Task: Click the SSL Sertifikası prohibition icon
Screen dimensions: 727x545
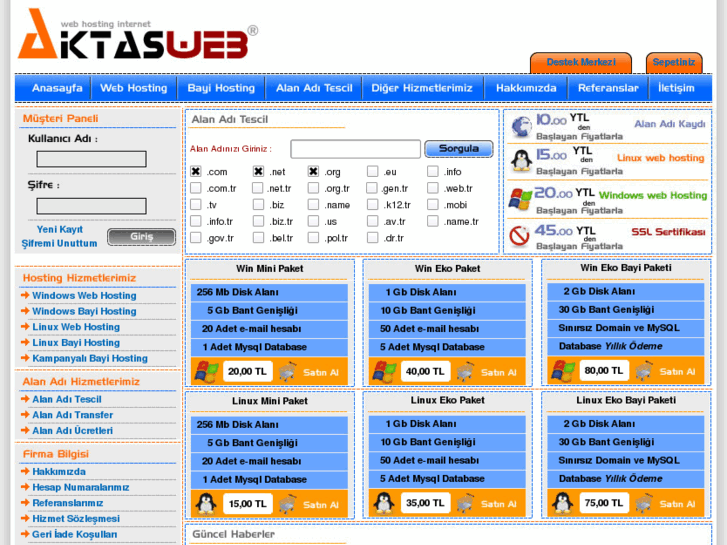Action: [519, 235]
